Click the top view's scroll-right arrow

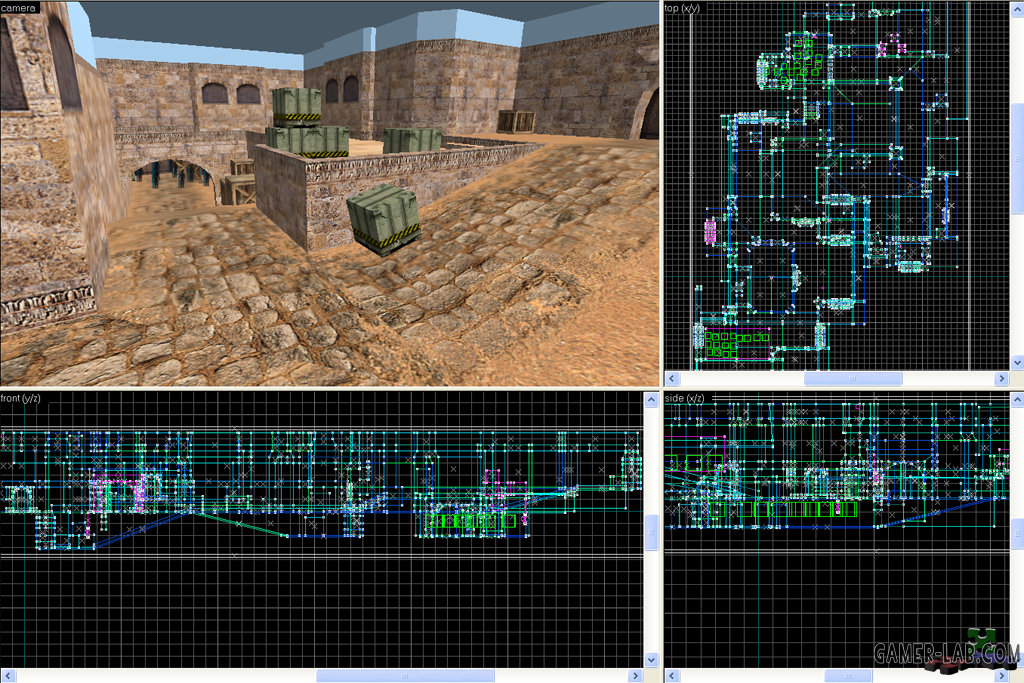tap(1002, 378)
